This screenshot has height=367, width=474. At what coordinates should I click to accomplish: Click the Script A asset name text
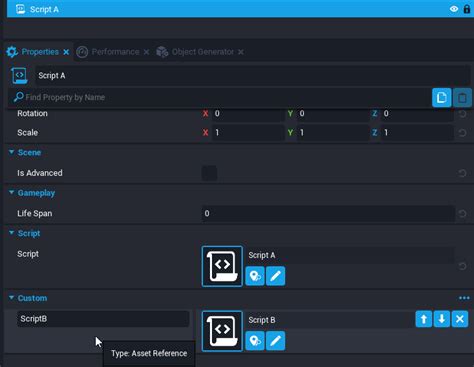[x=262, y=255]
